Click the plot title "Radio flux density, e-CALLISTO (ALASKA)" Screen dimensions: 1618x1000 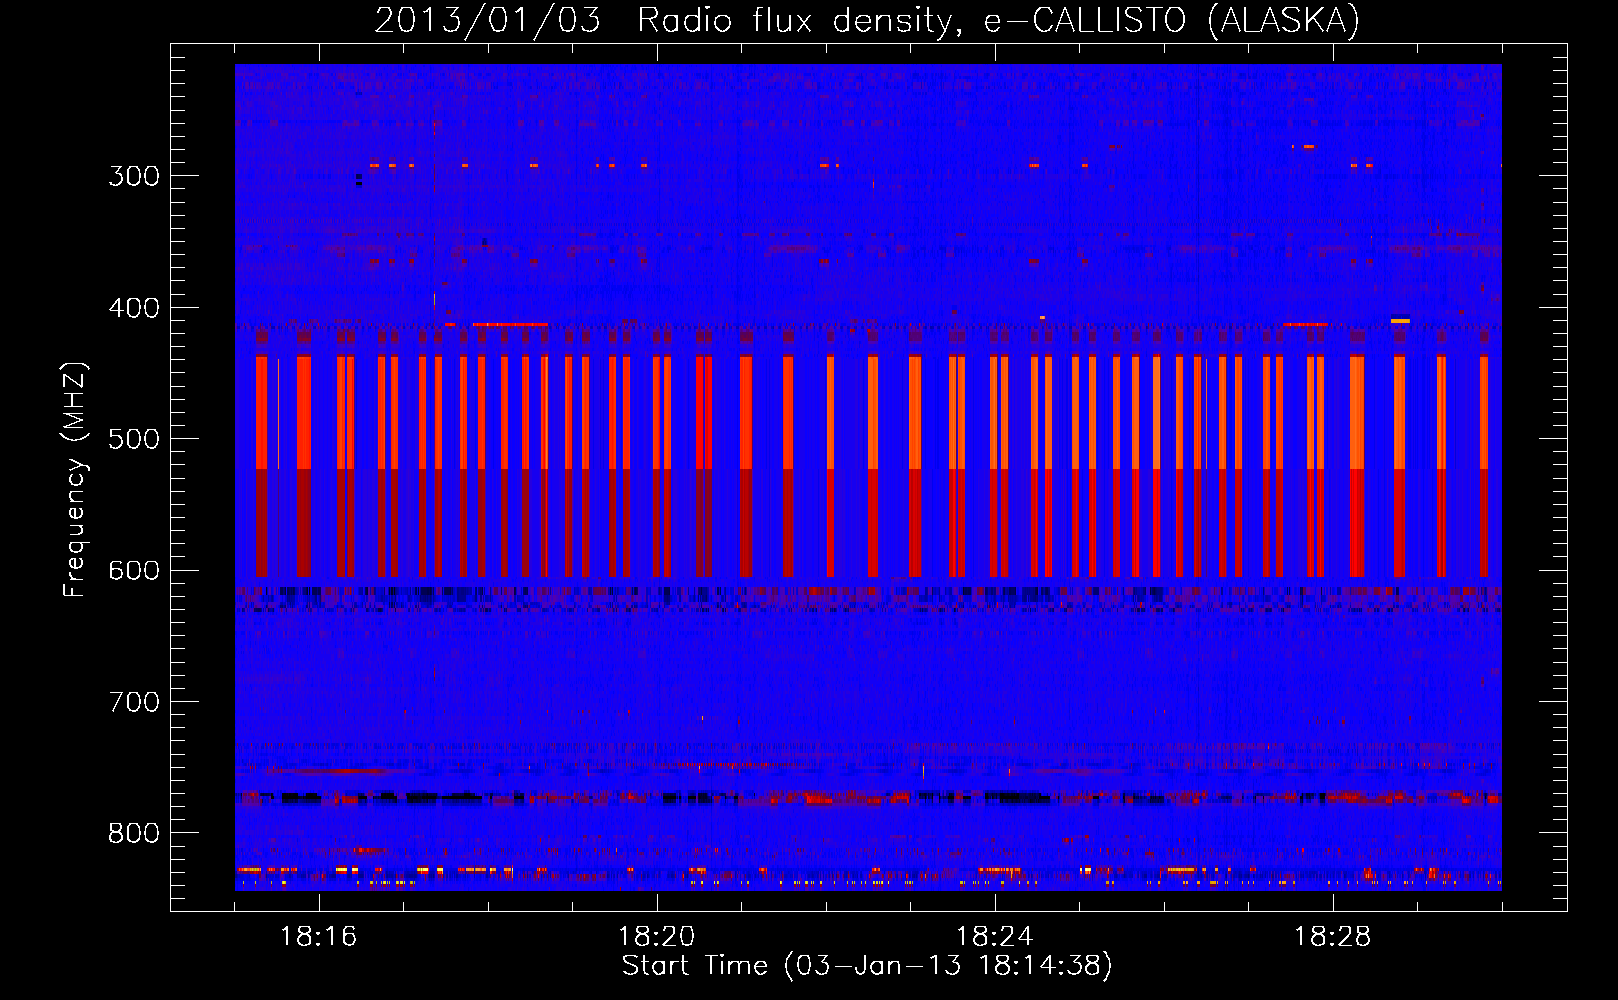click(998, 21)
